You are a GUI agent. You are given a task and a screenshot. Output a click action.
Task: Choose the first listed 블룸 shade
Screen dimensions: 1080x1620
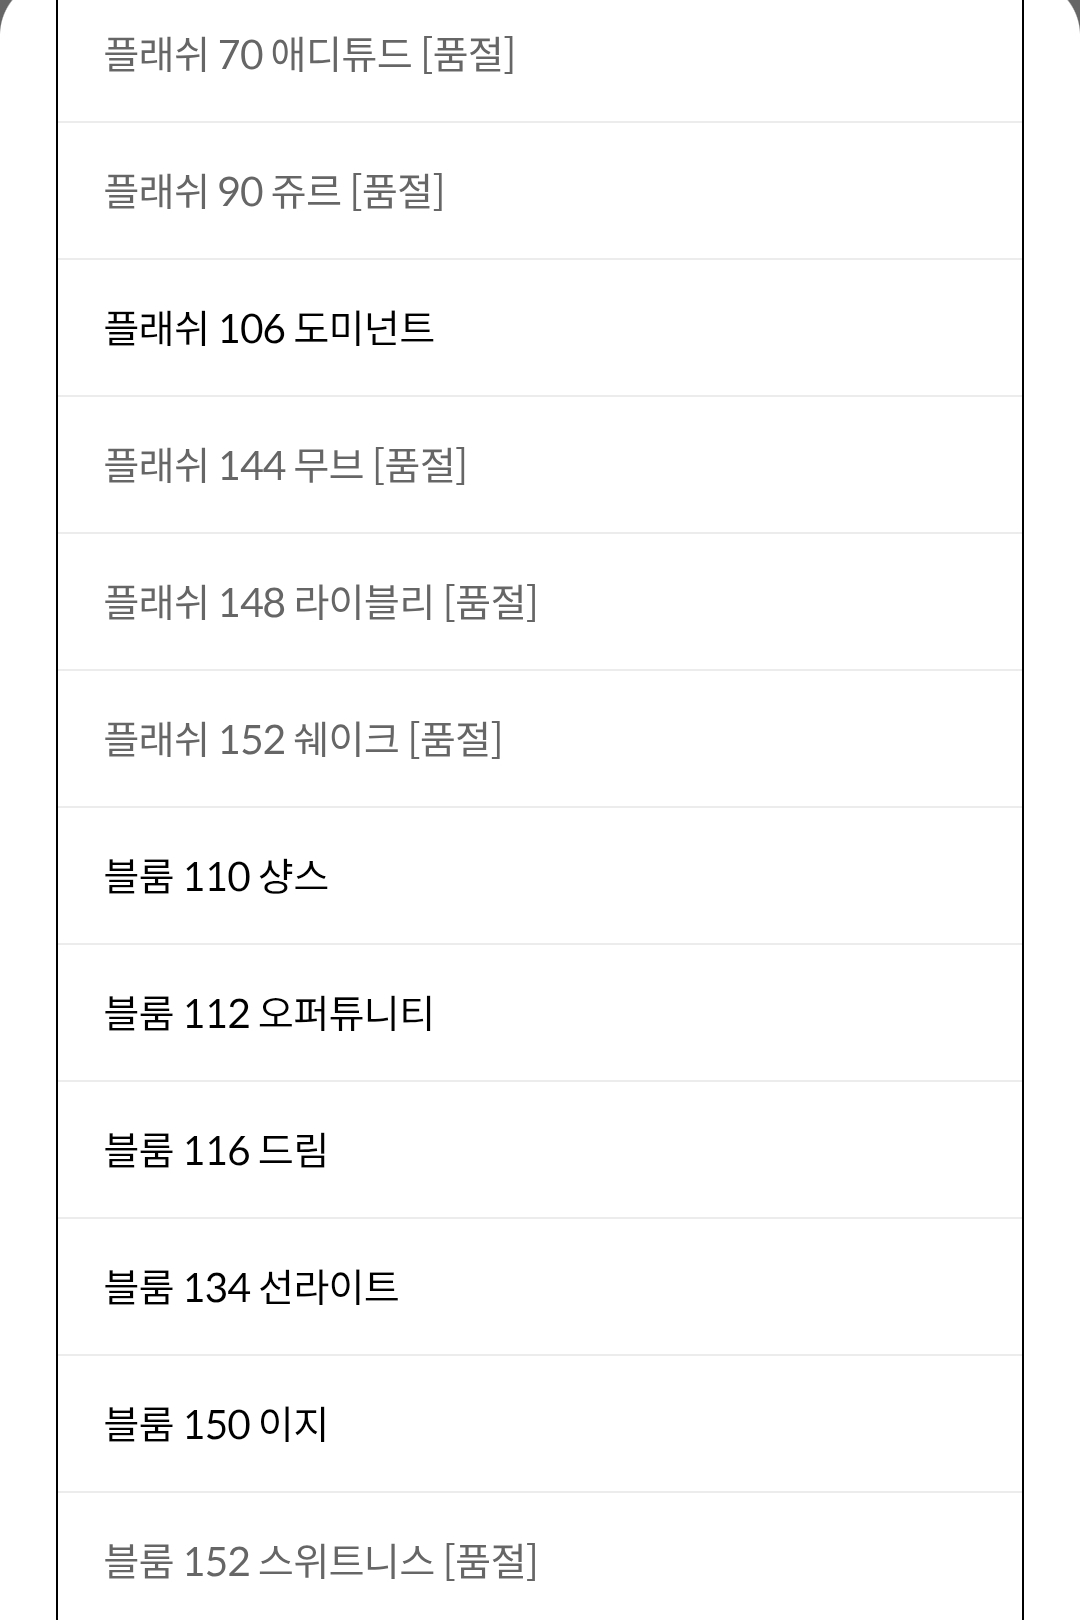coord(216,876)
